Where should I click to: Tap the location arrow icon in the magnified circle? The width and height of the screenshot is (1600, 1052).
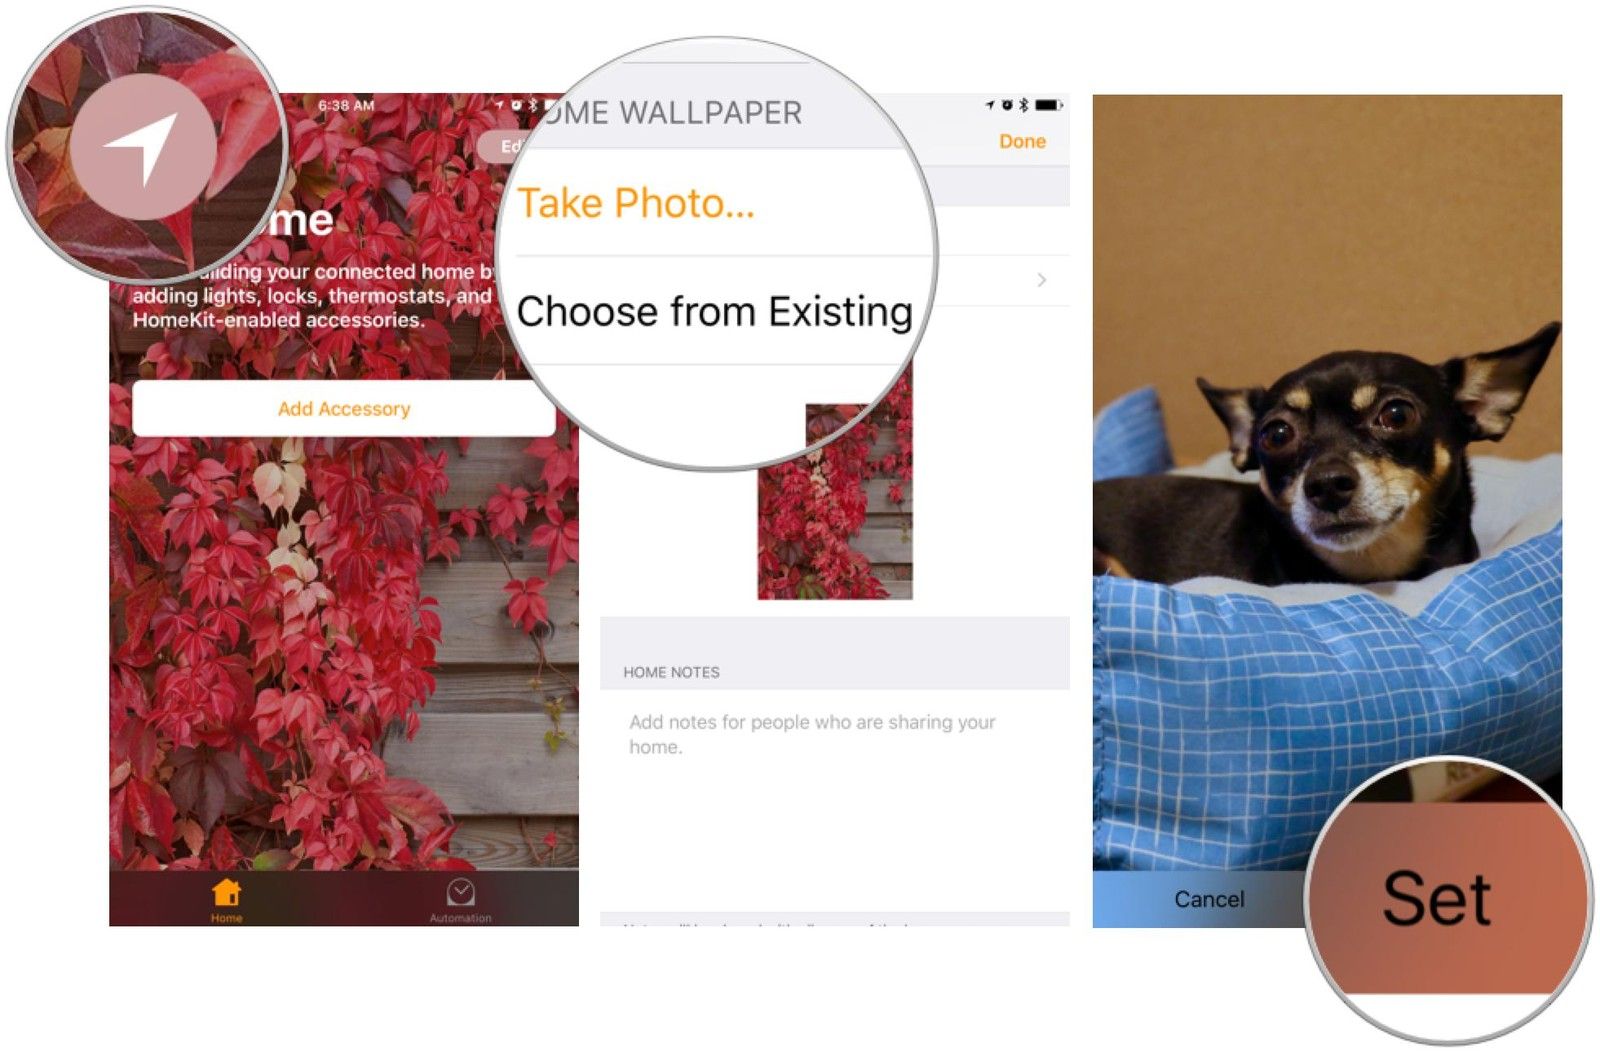(x=143, y=147)
